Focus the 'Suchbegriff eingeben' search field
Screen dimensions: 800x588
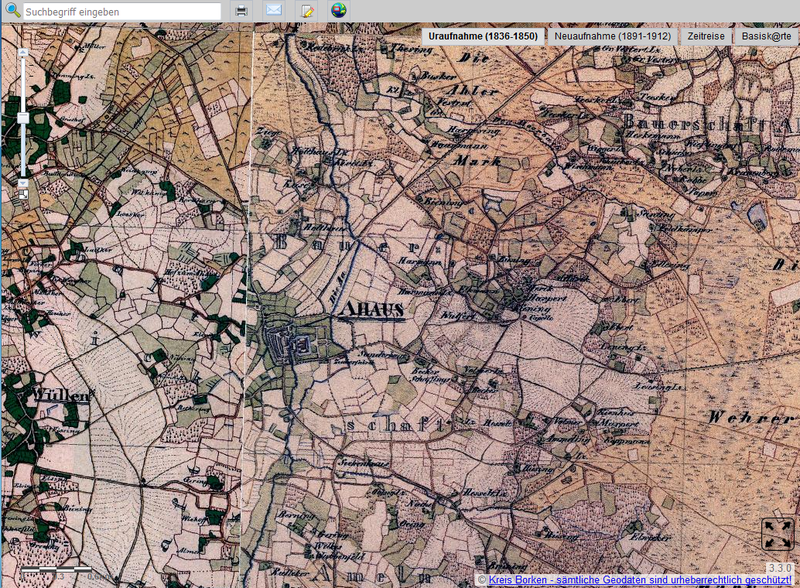[122, 12]
